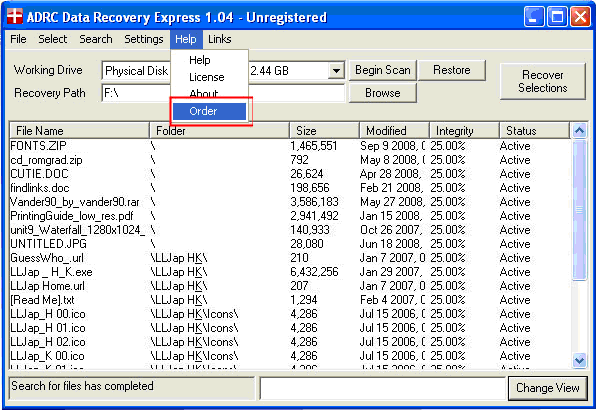
Task: Select the LLJap_H 02.ico file row
Action: [290, 342]
